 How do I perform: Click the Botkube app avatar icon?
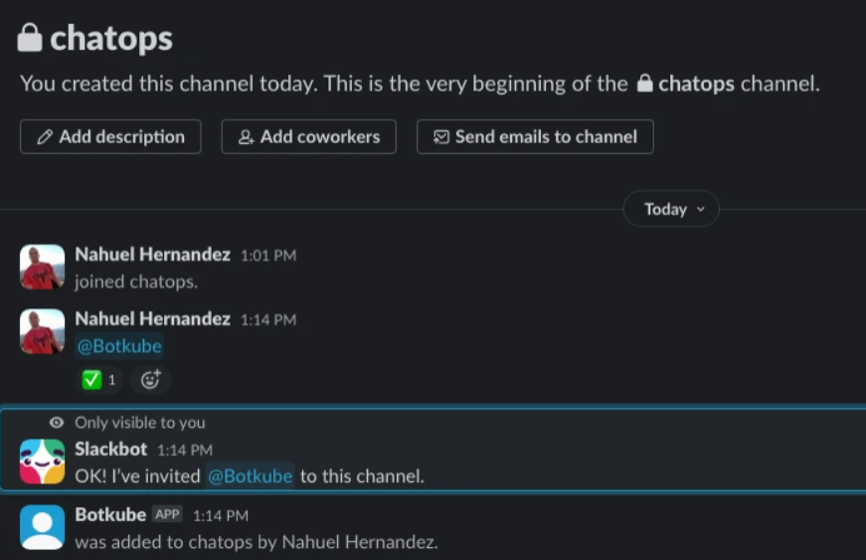point(42,527)
